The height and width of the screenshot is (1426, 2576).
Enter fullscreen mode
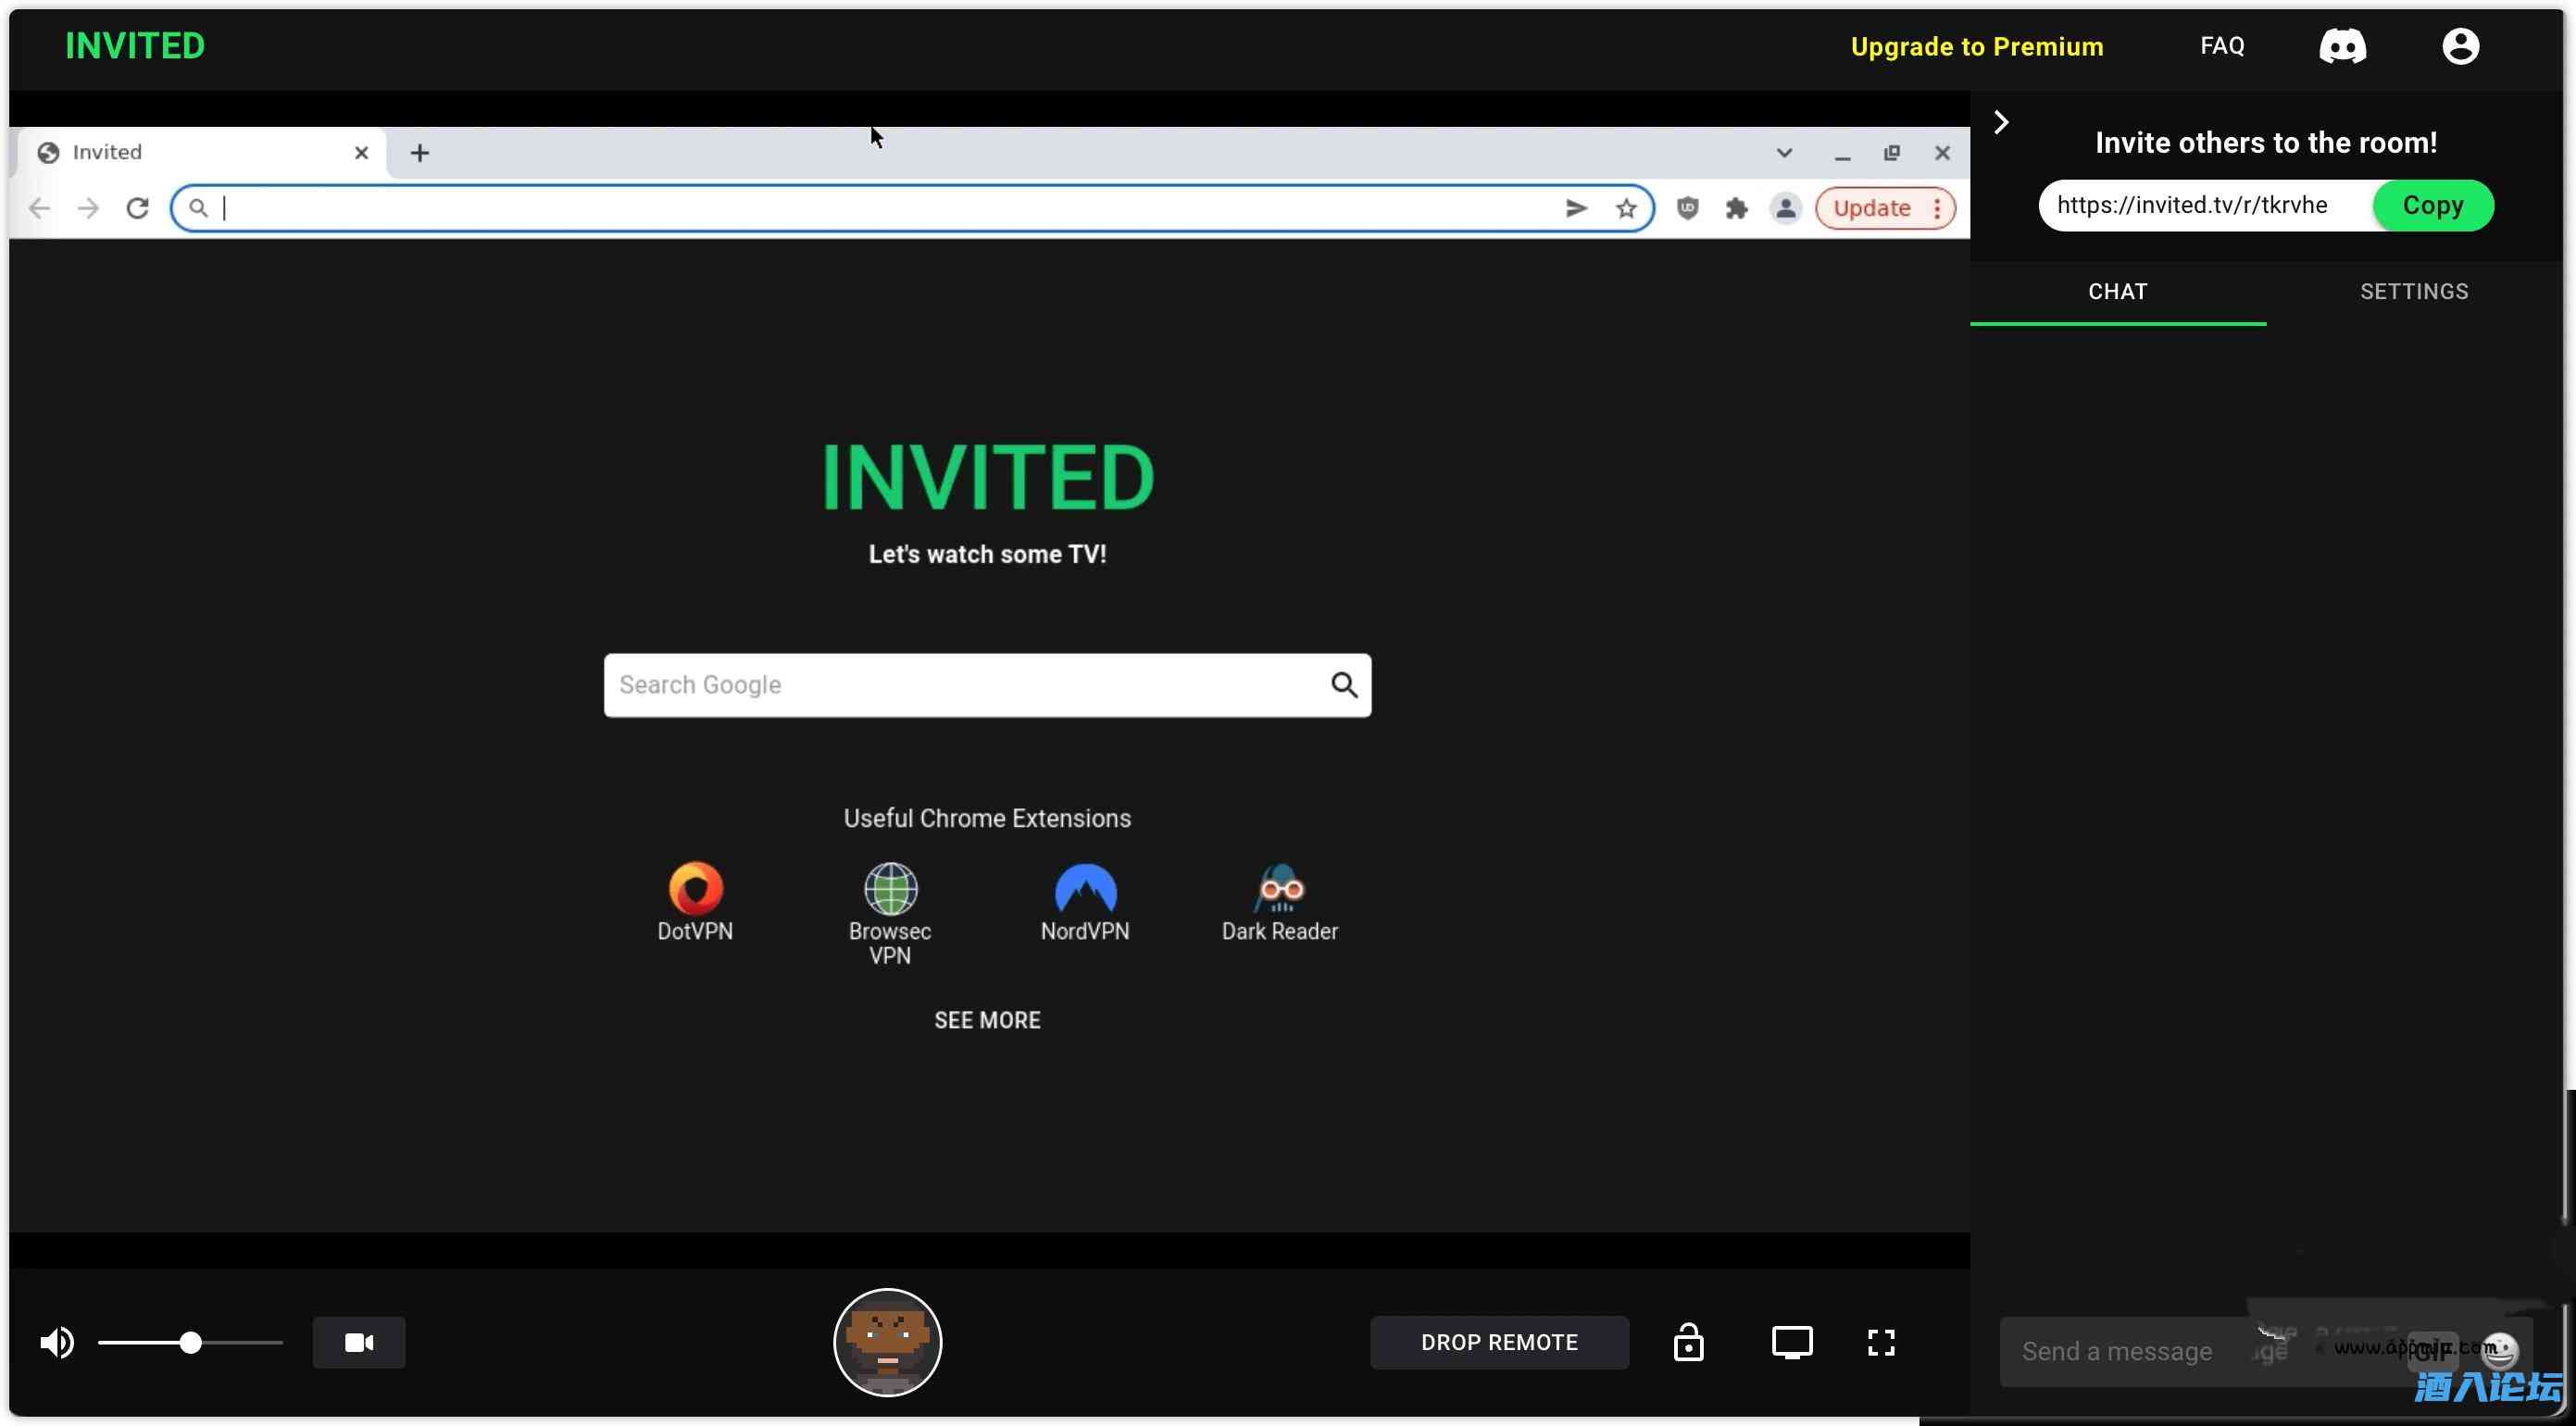point(1881,1342)
